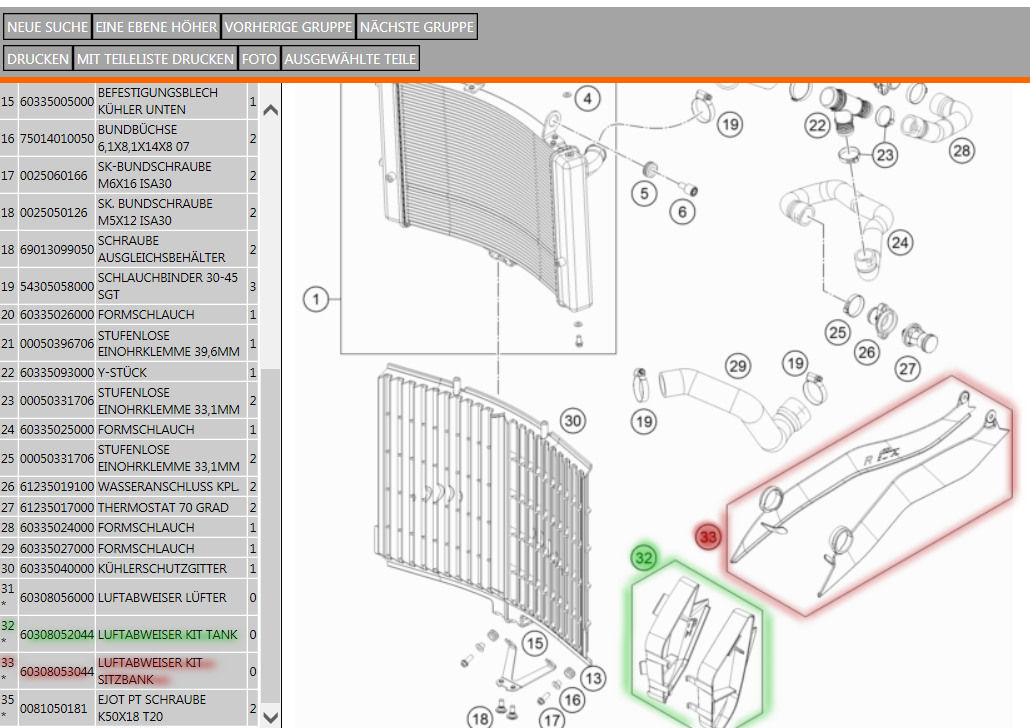Screen dimensions: 1030x728
Task: Select callout number 28 in the diagram
Action: click(961, 150)
